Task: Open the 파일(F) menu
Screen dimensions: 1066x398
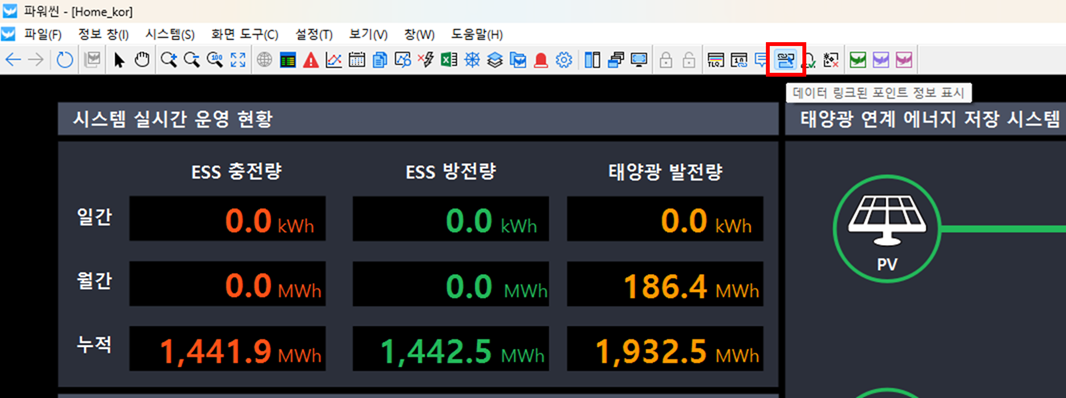Action: click(x=43, y=34)
